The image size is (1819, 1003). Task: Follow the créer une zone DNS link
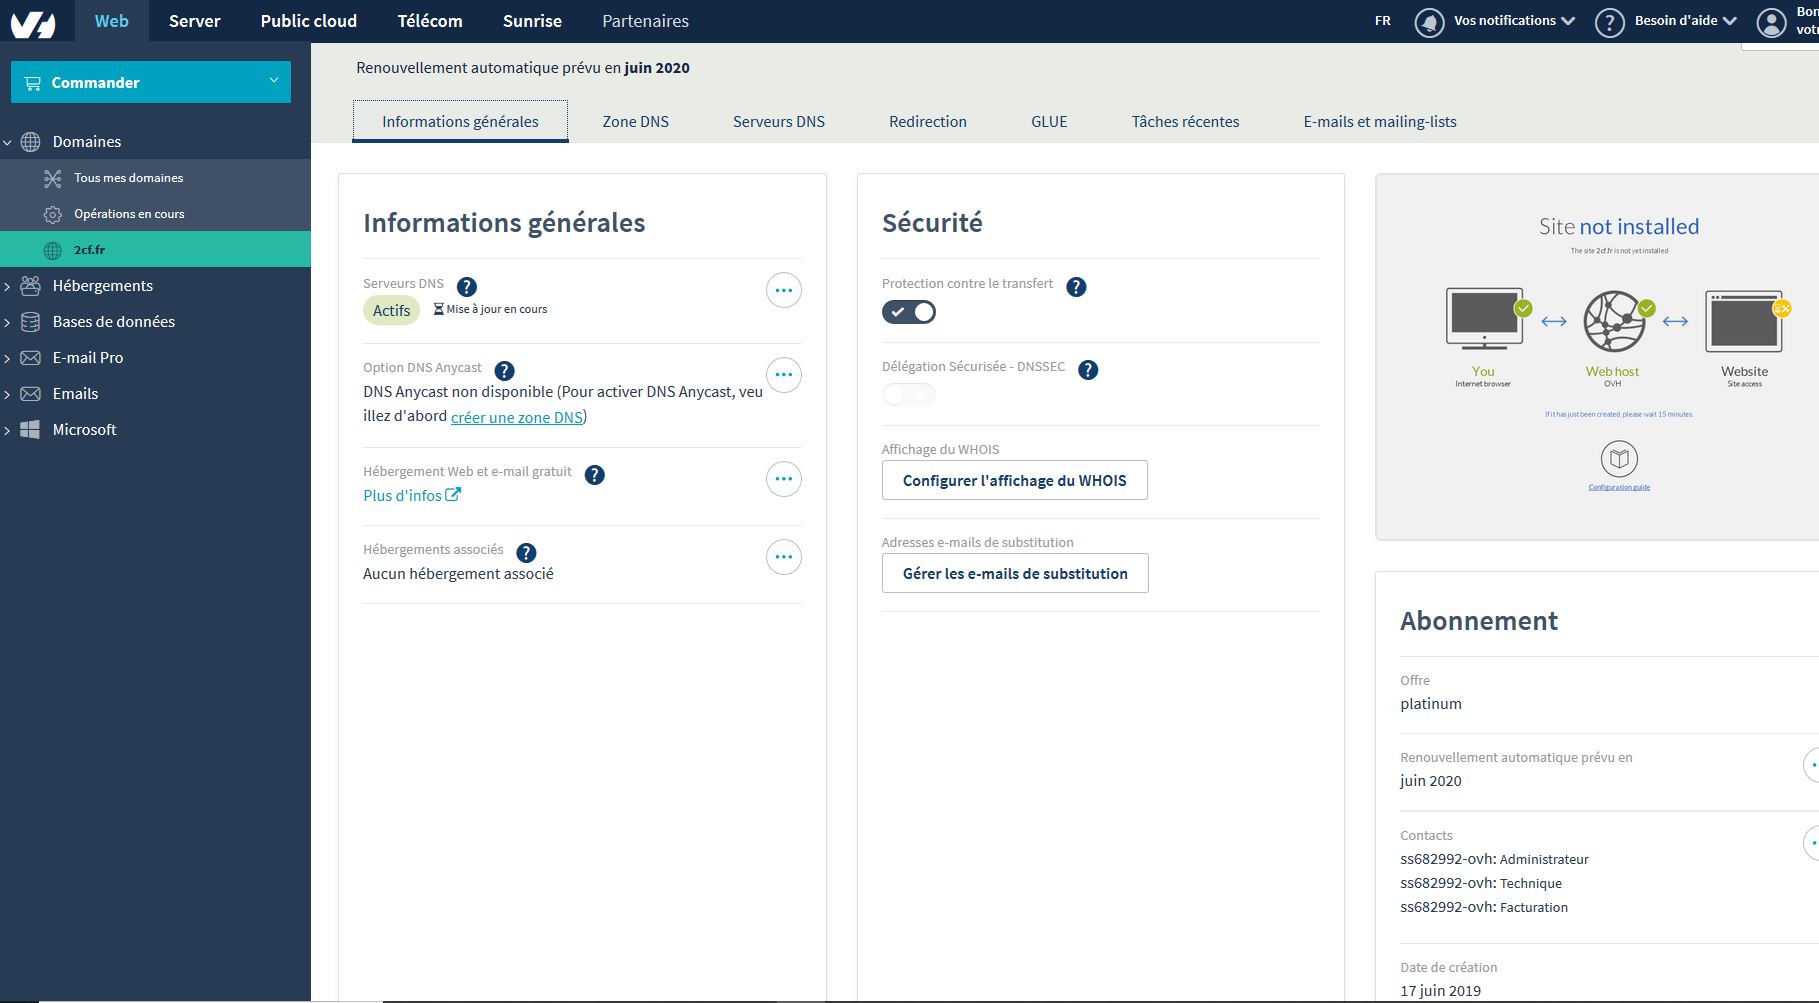point(517,417)
